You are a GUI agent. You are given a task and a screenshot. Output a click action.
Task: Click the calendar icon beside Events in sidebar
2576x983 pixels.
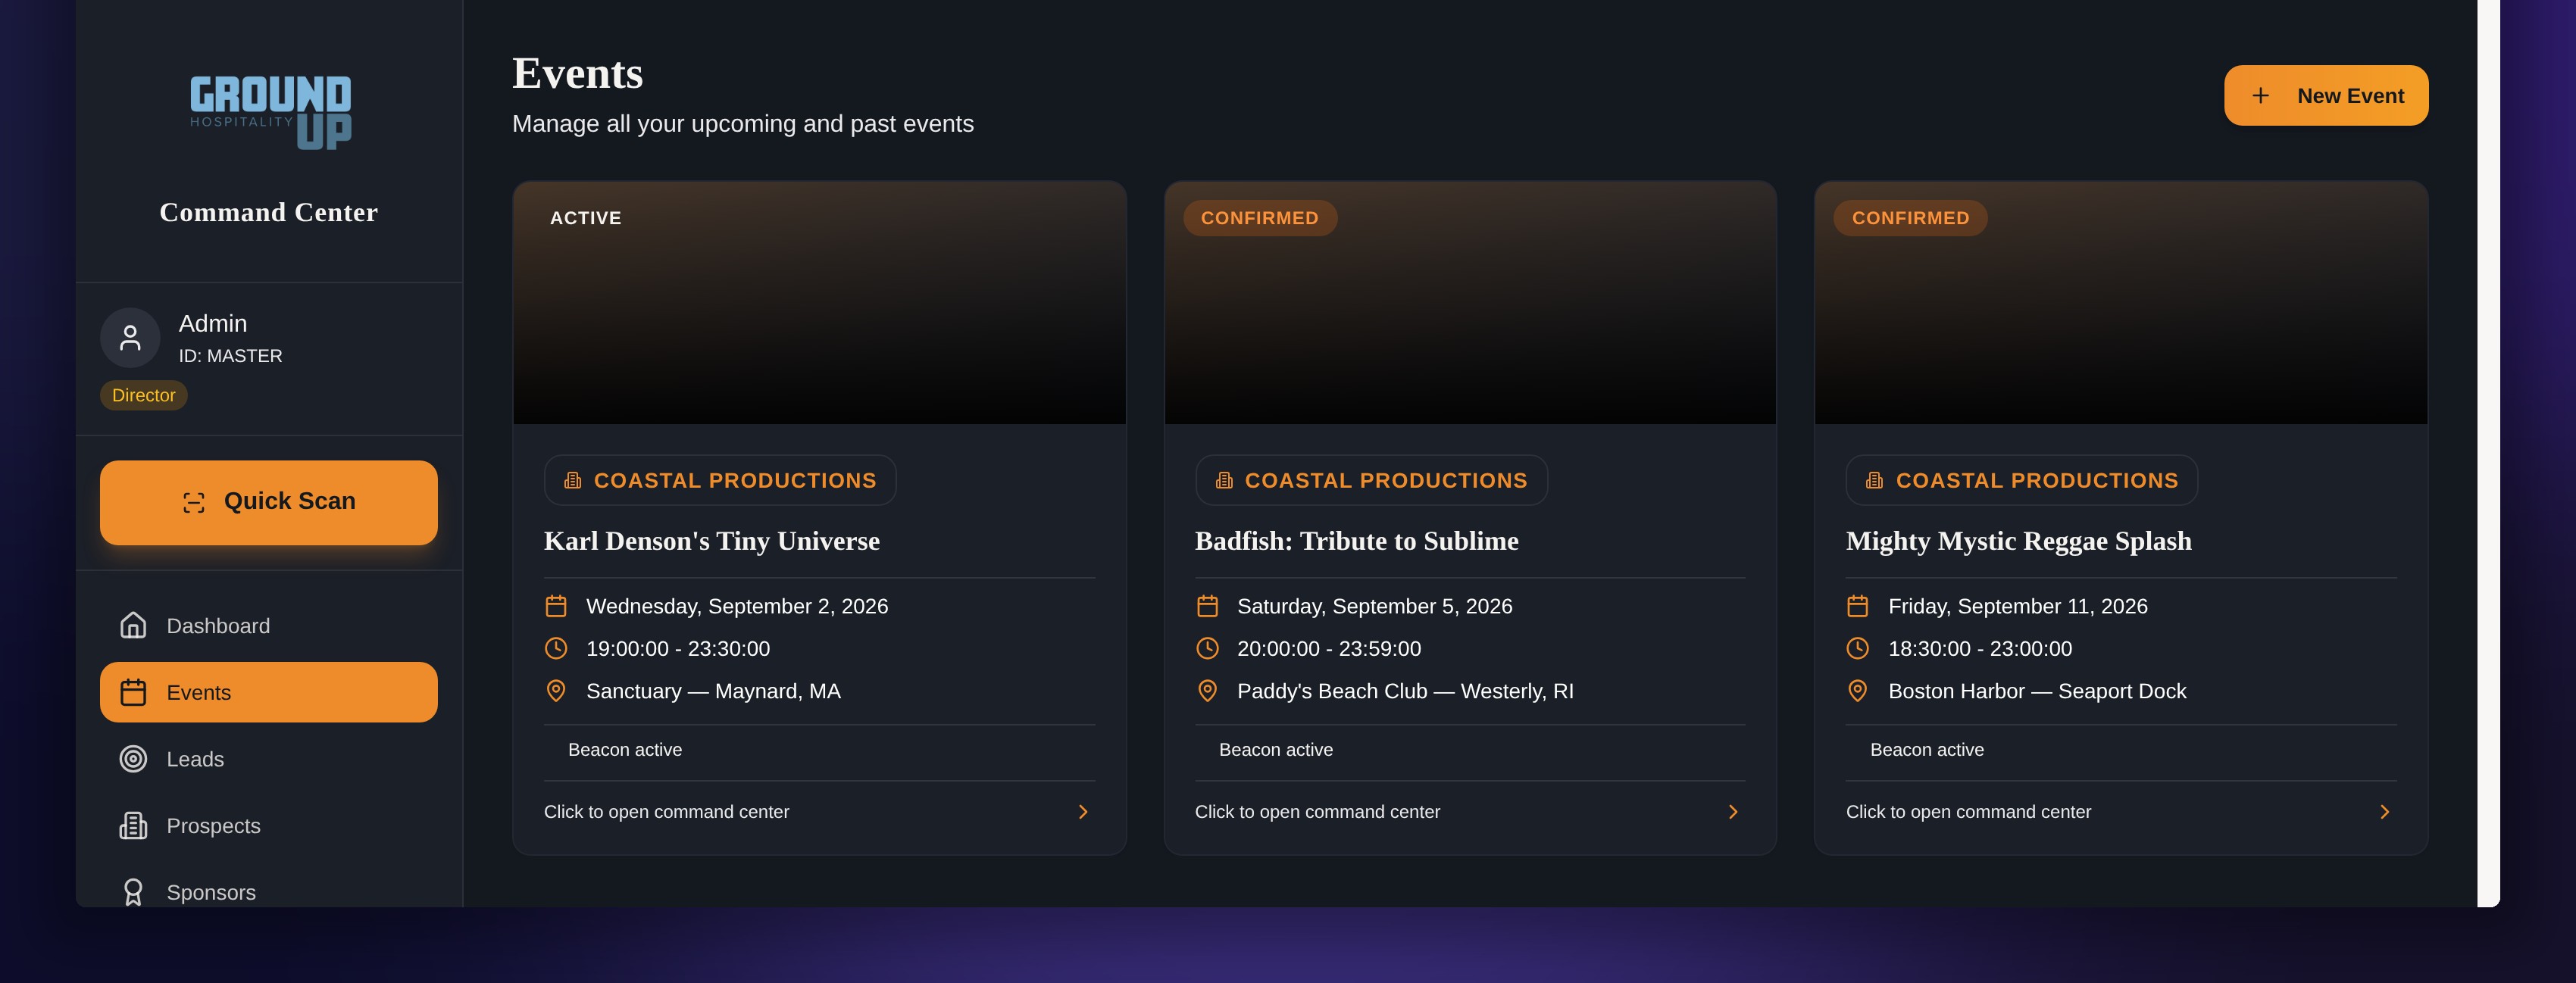(x=133, y=692)
